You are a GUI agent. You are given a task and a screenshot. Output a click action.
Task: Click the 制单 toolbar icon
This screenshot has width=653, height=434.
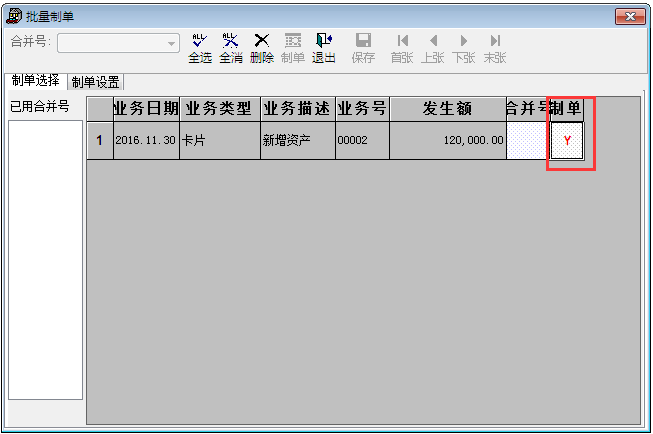pos(293,48)
